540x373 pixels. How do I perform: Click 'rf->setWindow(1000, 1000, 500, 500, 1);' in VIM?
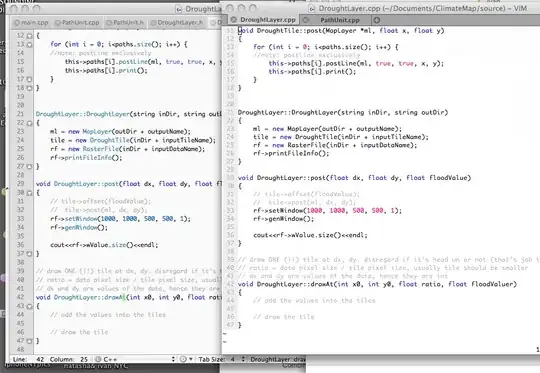point(328,210)
